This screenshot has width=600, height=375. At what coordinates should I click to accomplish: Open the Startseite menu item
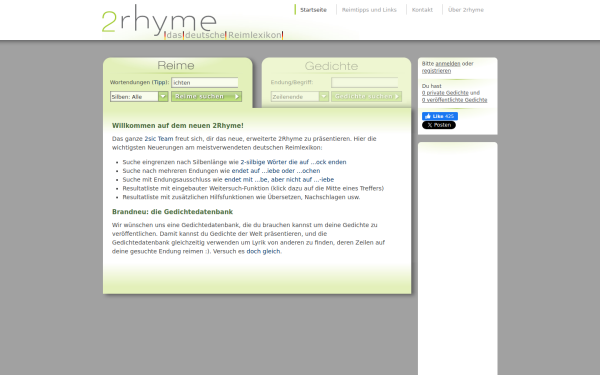pos(313,10)
